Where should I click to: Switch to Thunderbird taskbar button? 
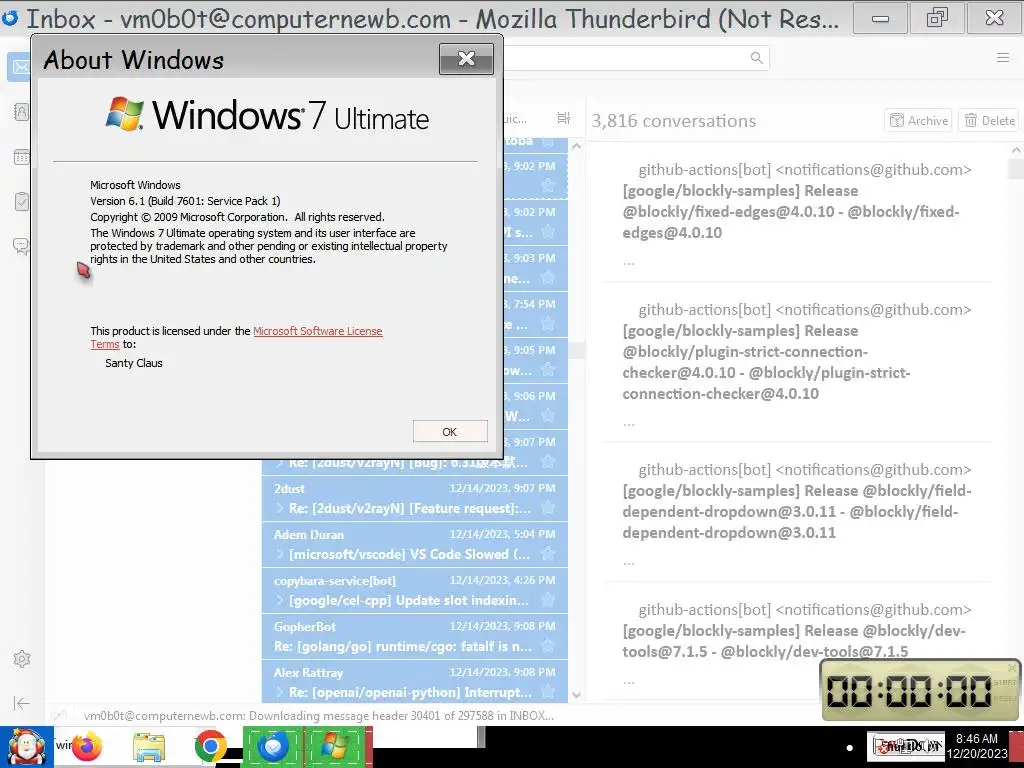(273, 746)
